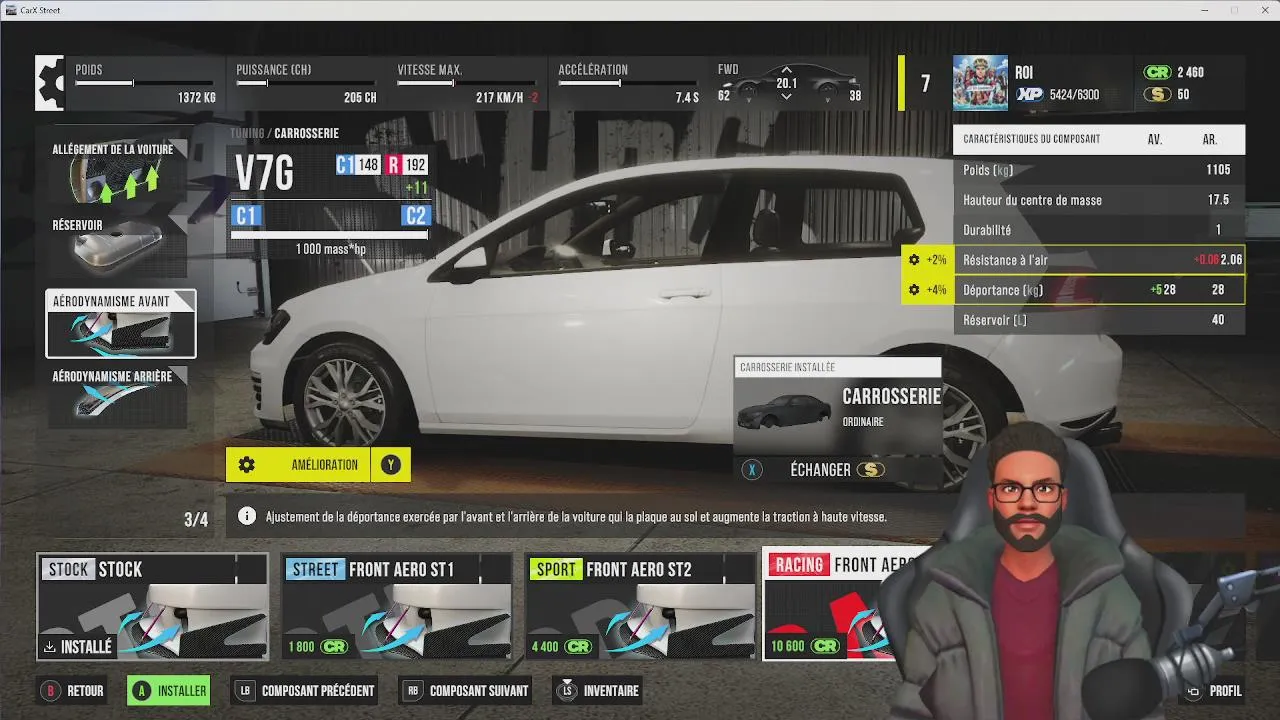Click the Tuning breadcrumb link
Viewport: 1280px width, 720px height.
point(247,133)
